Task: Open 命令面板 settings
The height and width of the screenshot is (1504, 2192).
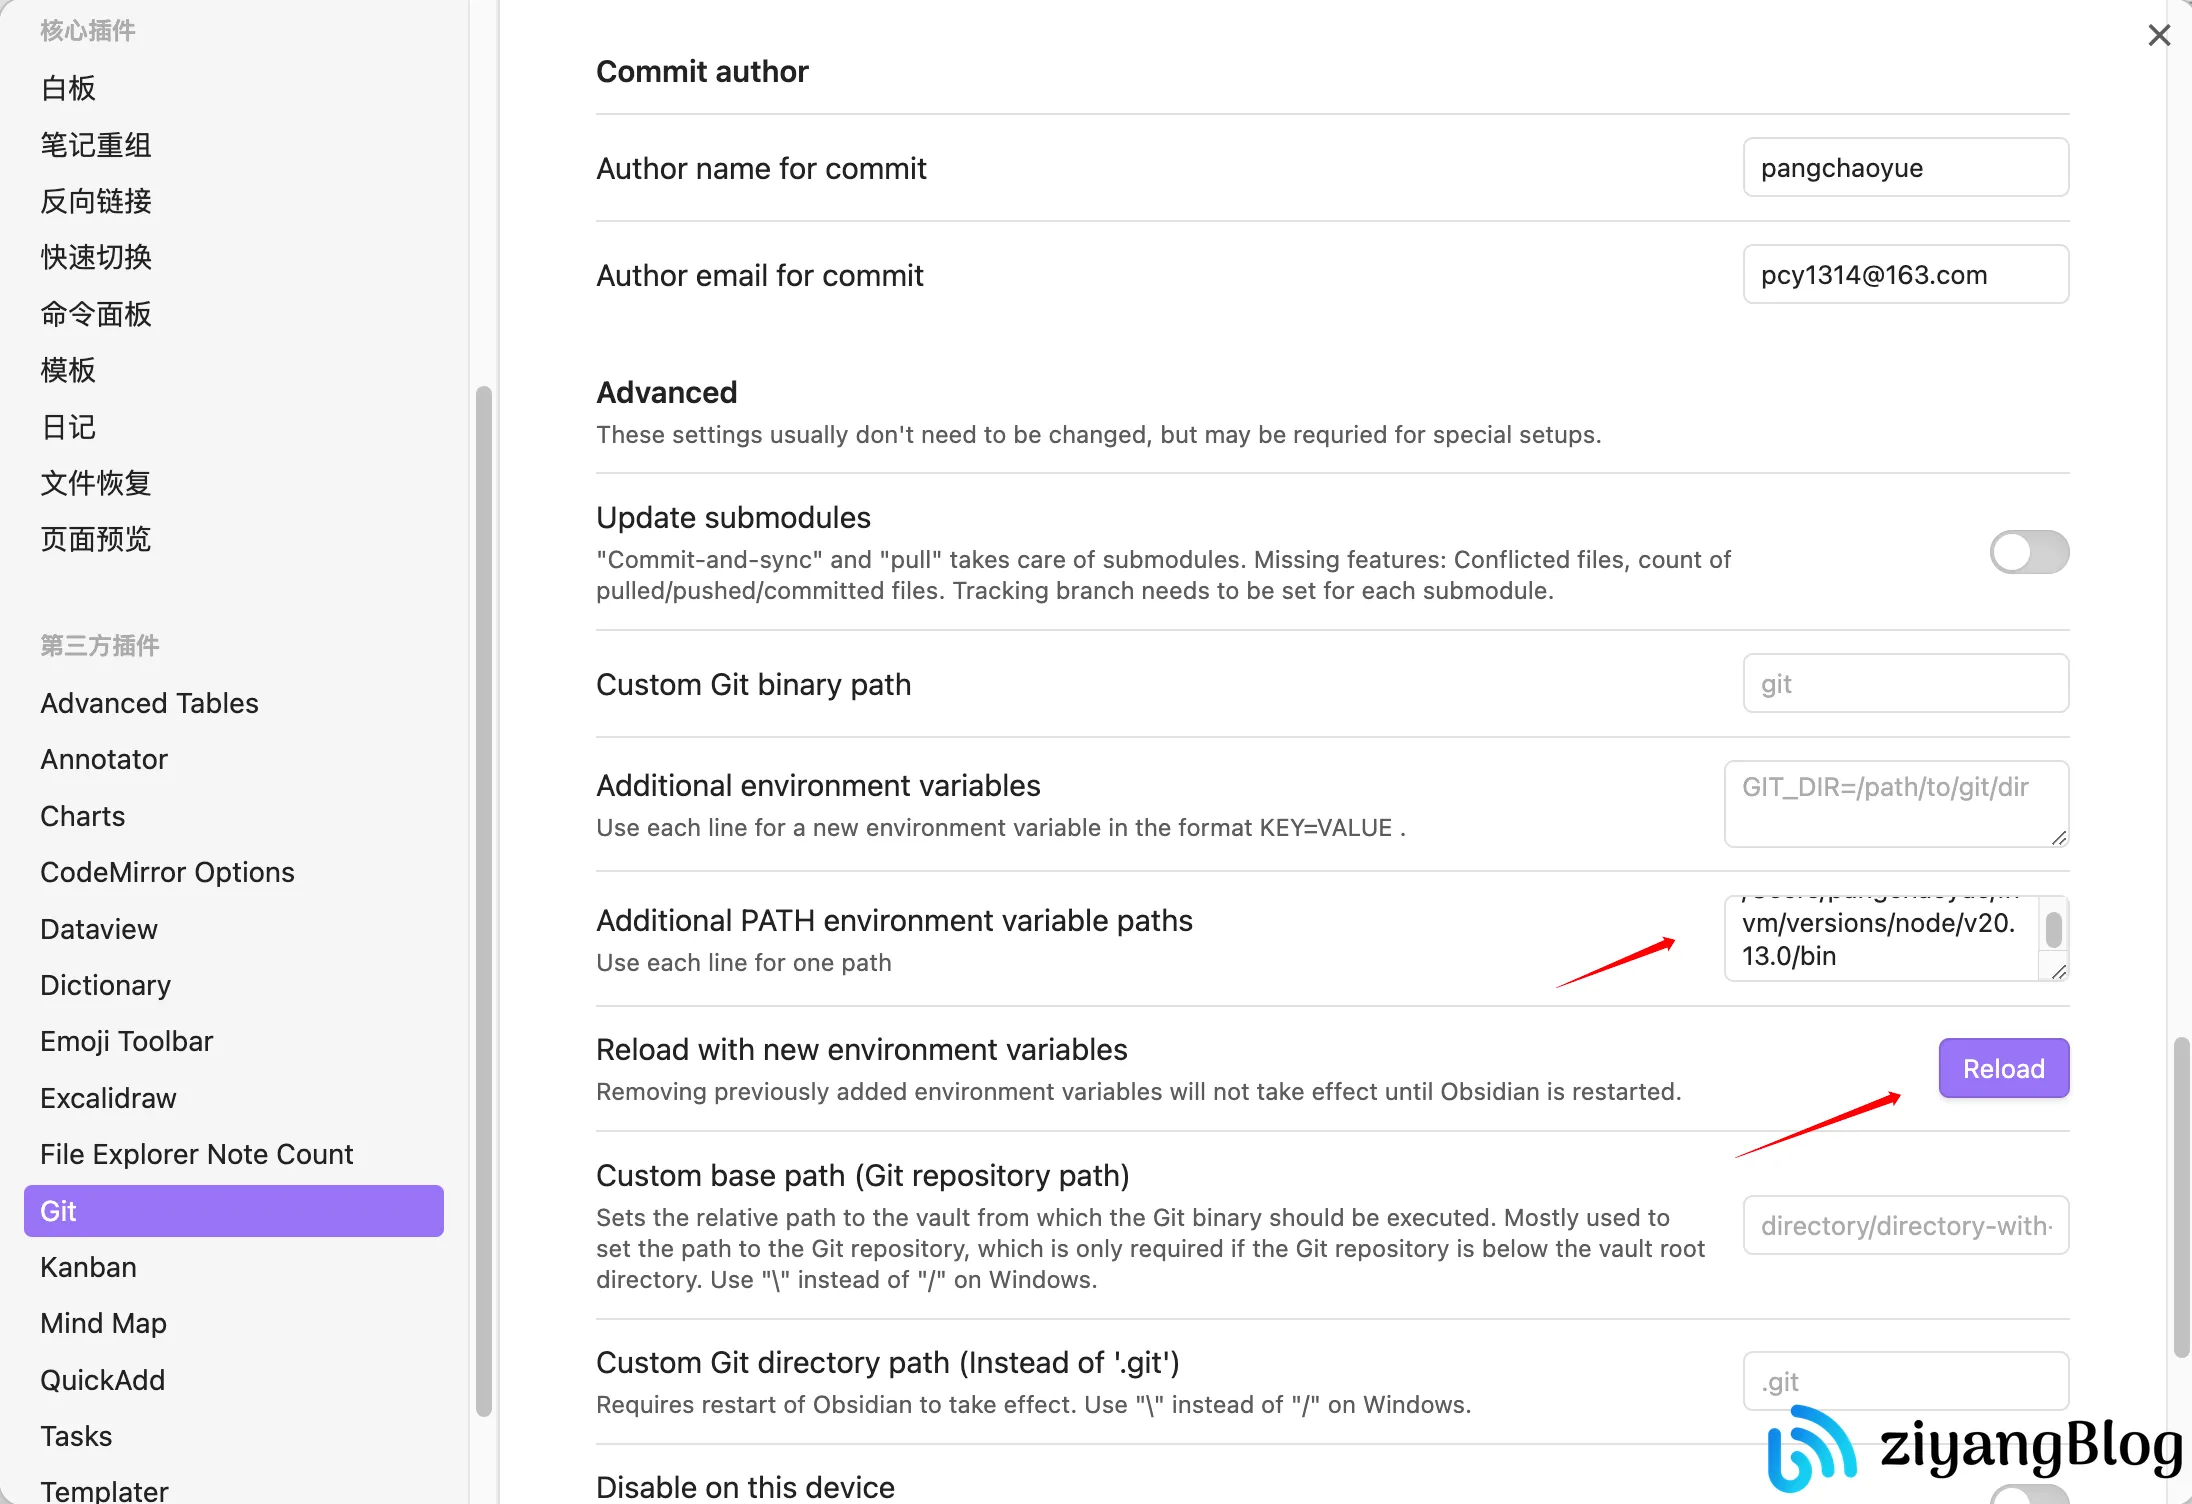Action: (96, 314)
